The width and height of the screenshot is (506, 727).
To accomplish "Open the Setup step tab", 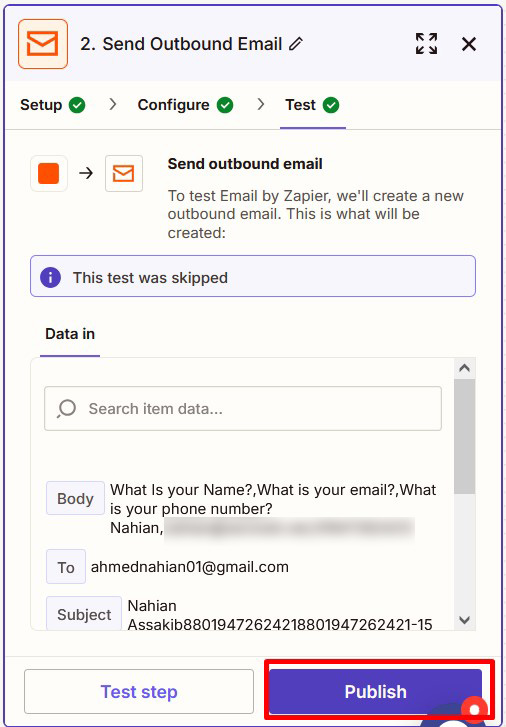I will 52,105.
